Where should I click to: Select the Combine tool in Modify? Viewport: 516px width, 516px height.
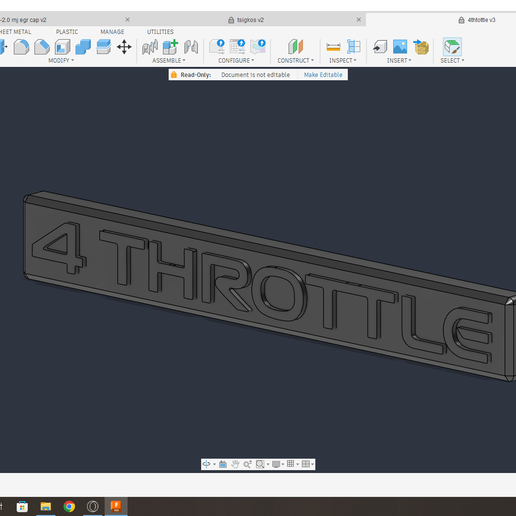coord(83,47)
